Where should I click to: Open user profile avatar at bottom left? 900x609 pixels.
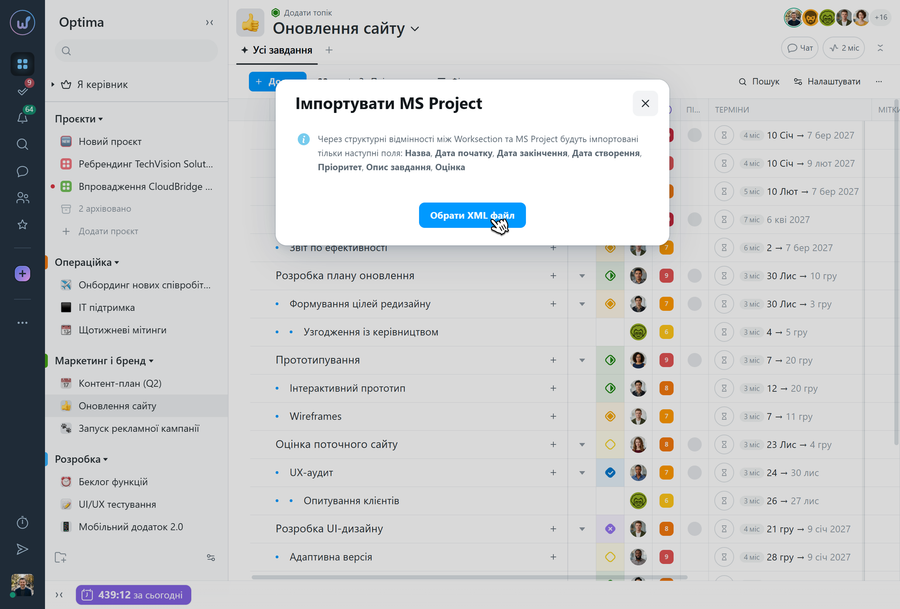click(x=22, y=585)
